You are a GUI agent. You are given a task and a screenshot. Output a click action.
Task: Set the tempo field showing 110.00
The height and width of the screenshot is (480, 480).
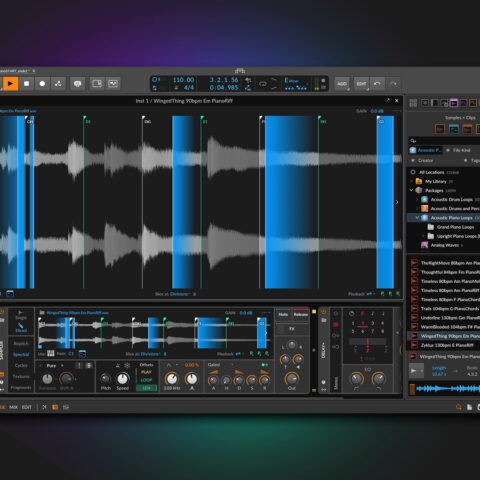(x=183, y=80)
